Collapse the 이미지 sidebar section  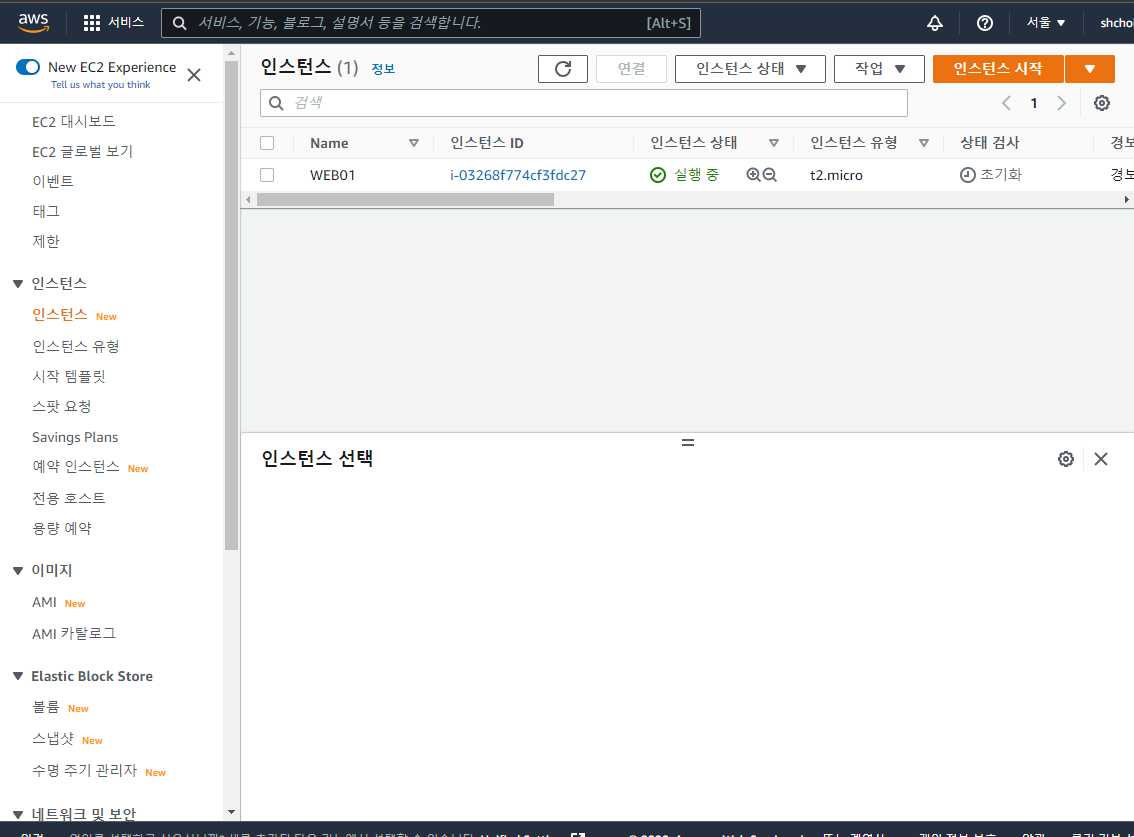18,571
